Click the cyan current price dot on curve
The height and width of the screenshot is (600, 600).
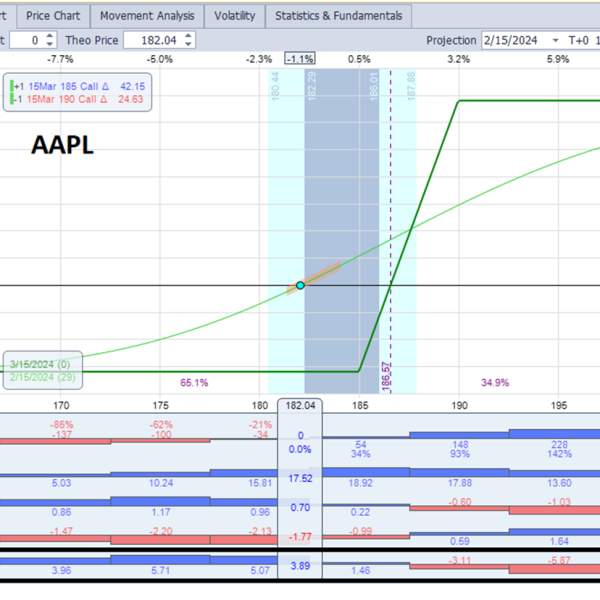pyautogui.click(x=300, y=286)
